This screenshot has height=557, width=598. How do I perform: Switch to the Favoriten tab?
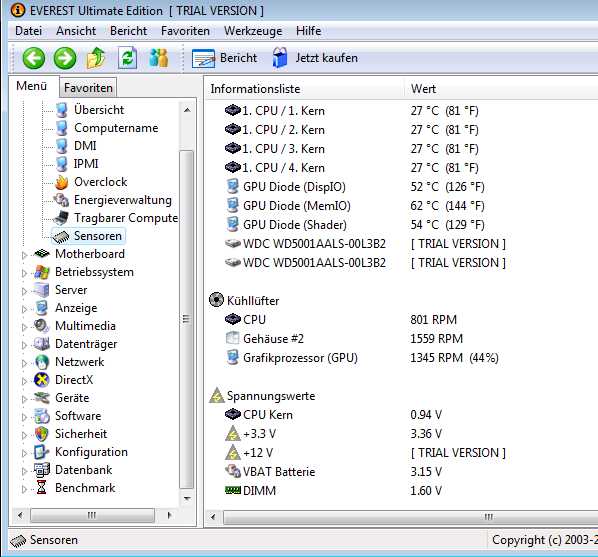(x=88, y=88)
